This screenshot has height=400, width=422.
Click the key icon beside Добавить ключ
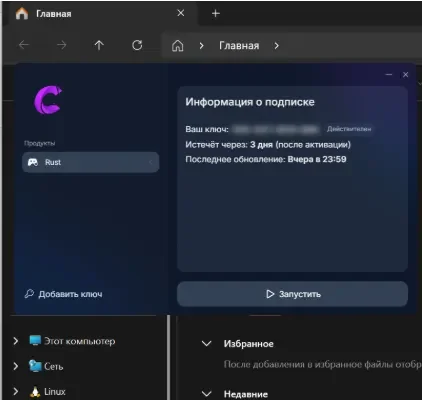pyautogui.click(x=29, y=294)
